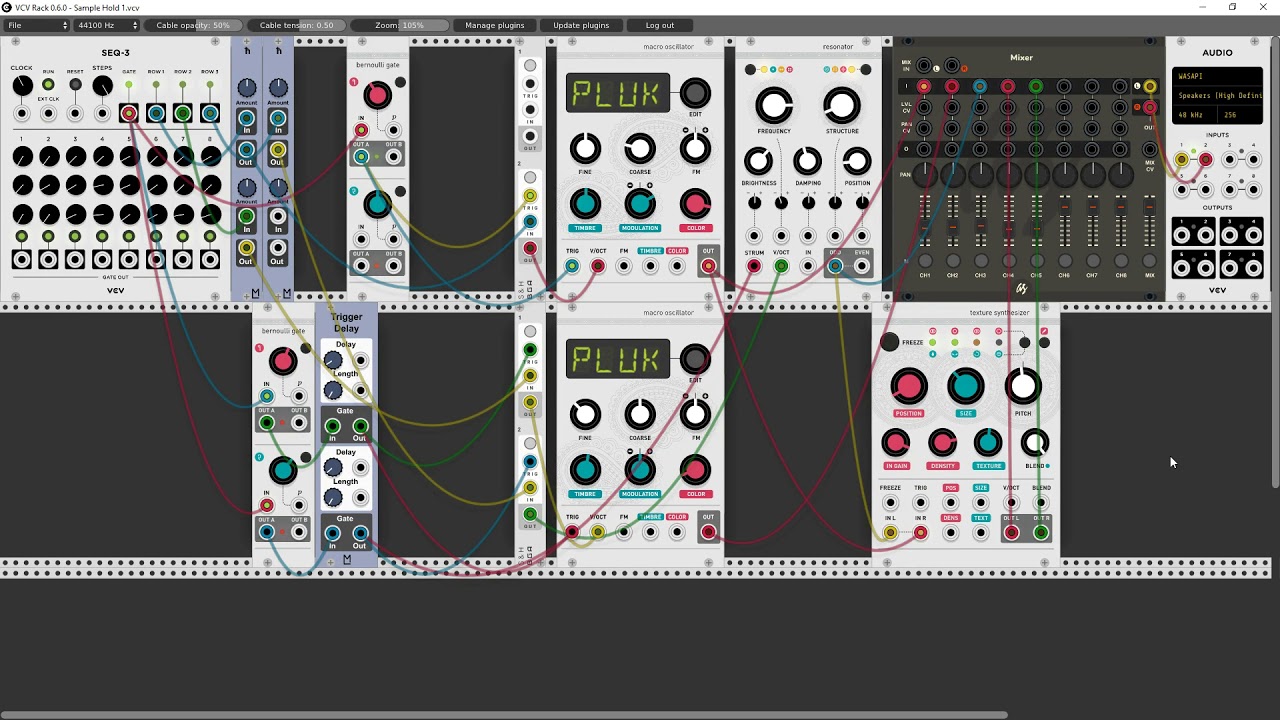Click the Manage plugins button
The image size is (1280, 720).
click(x=494, y=25)
